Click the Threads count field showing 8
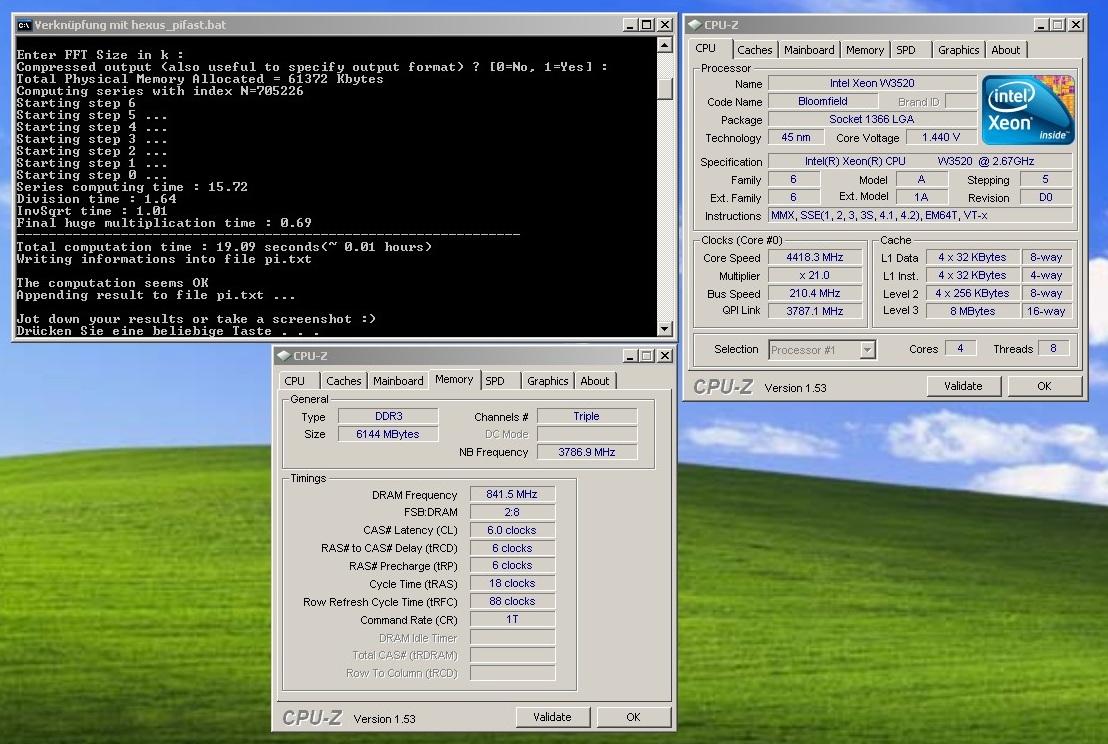 point(1053,348)
